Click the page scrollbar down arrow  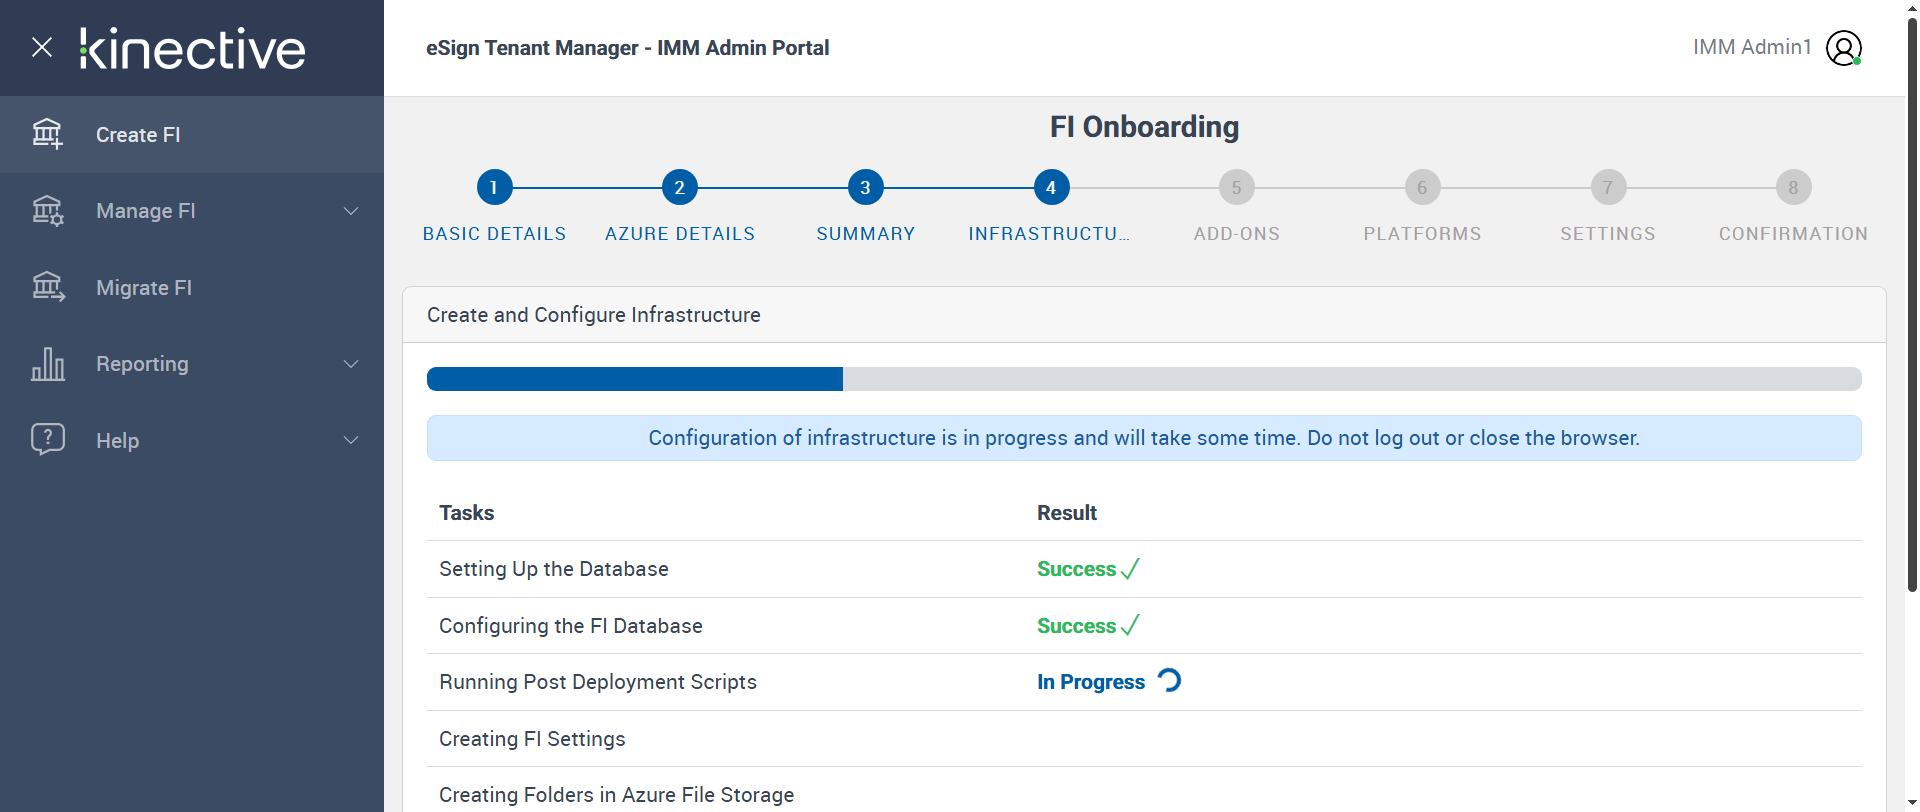coord(1912,802)
